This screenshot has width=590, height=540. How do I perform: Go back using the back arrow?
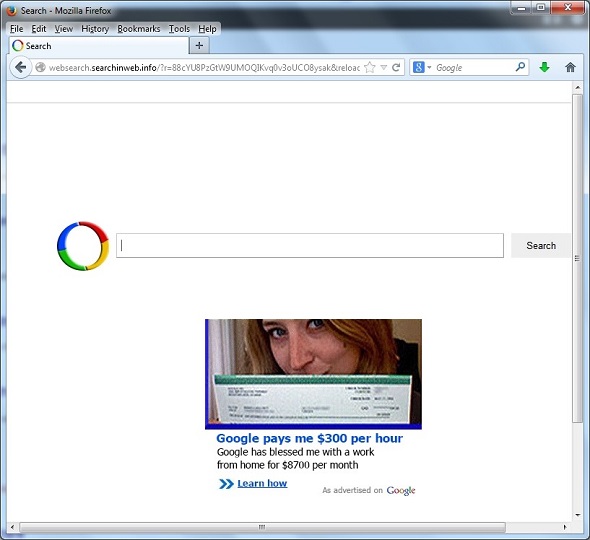[21, 68]
